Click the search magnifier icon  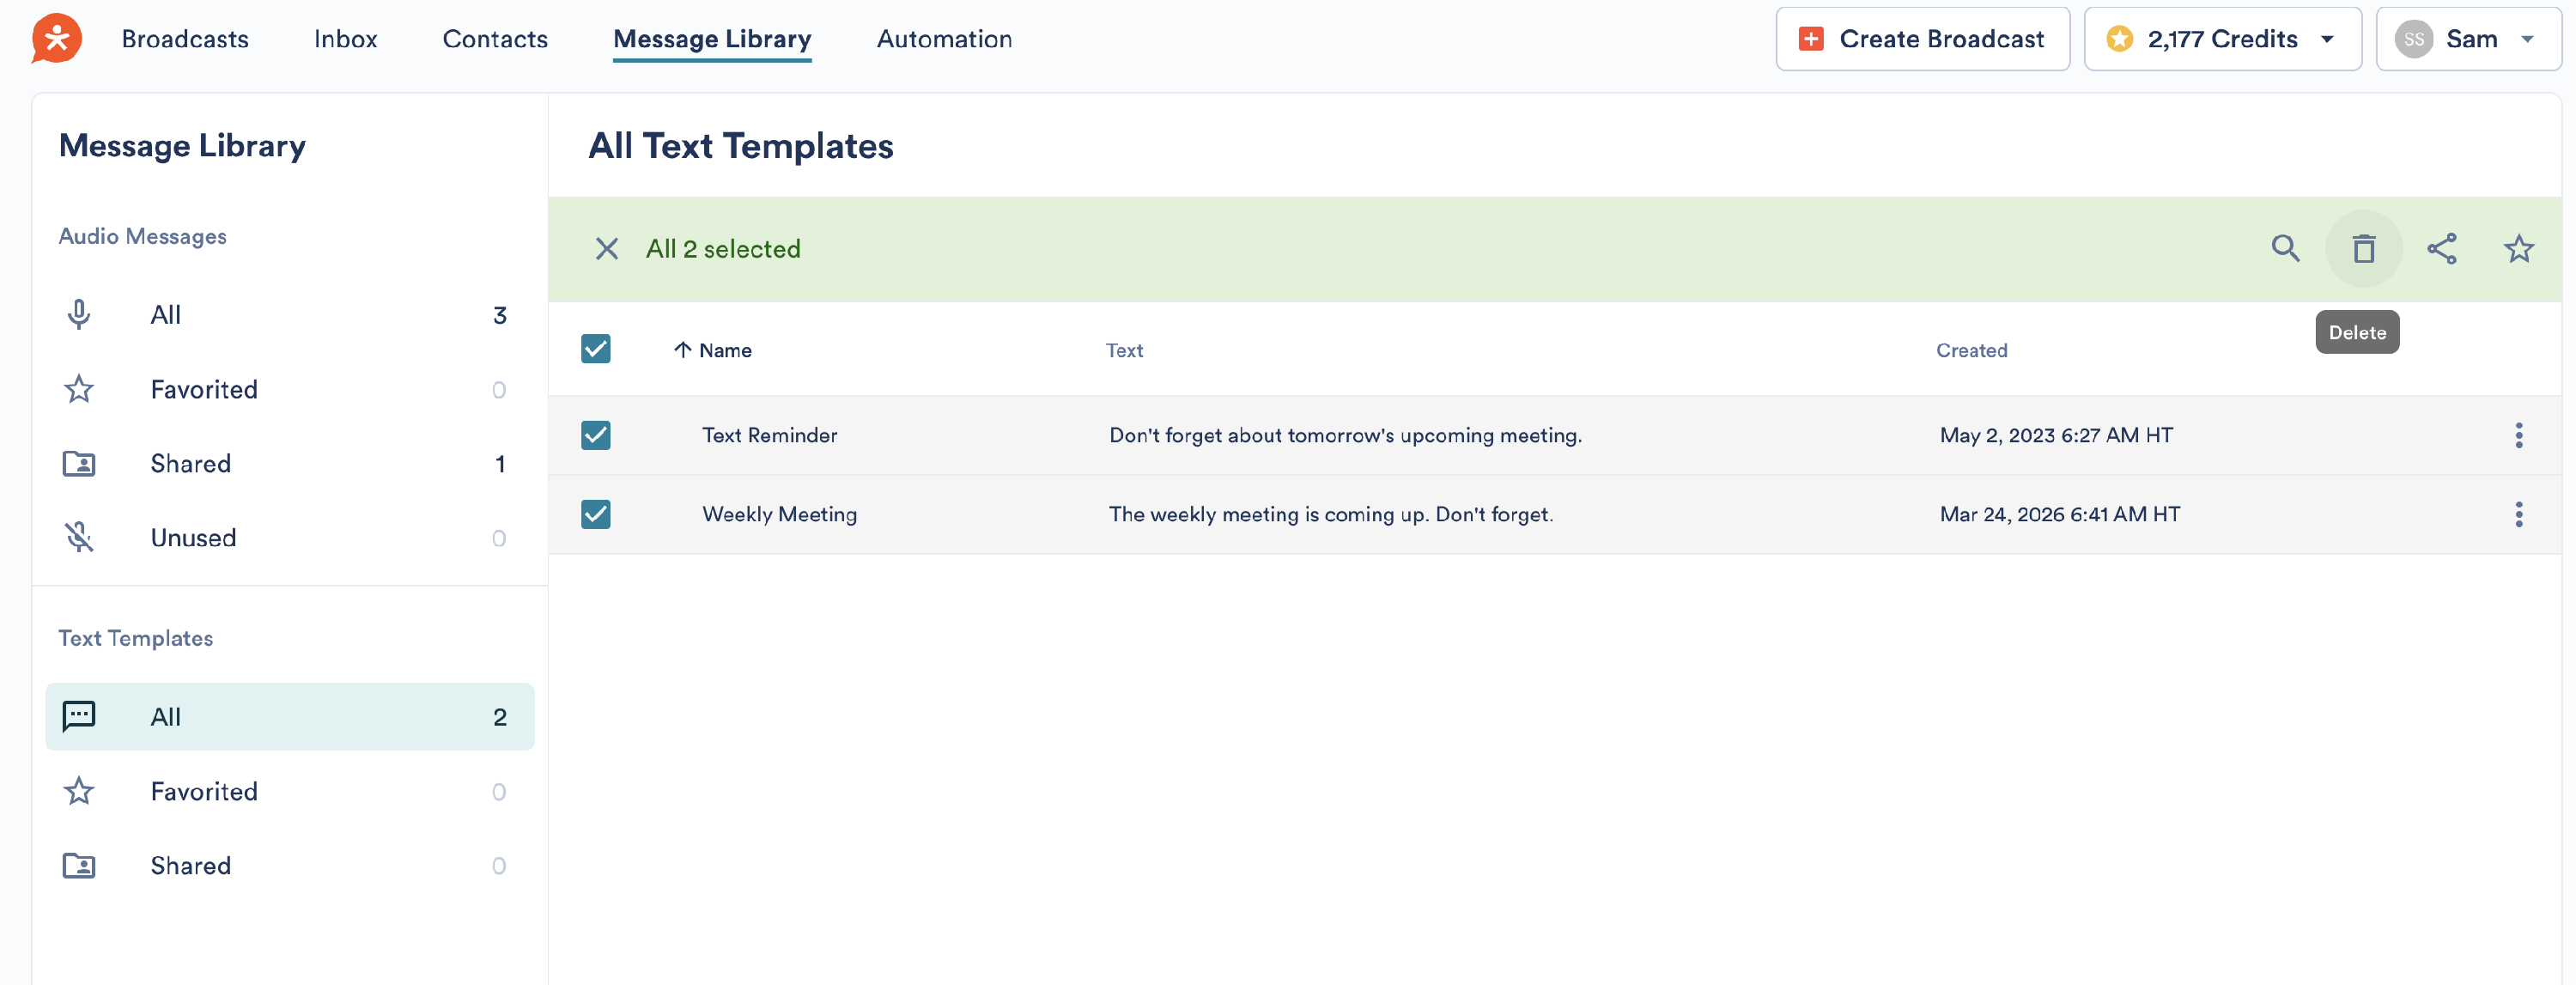(2285, 249)
